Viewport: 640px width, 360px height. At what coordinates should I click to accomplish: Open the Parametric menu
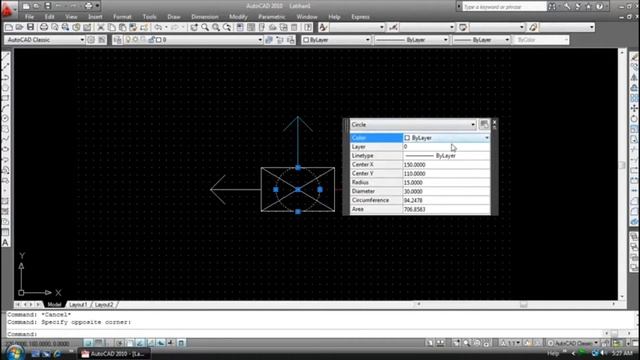click(x=272, y=17)
